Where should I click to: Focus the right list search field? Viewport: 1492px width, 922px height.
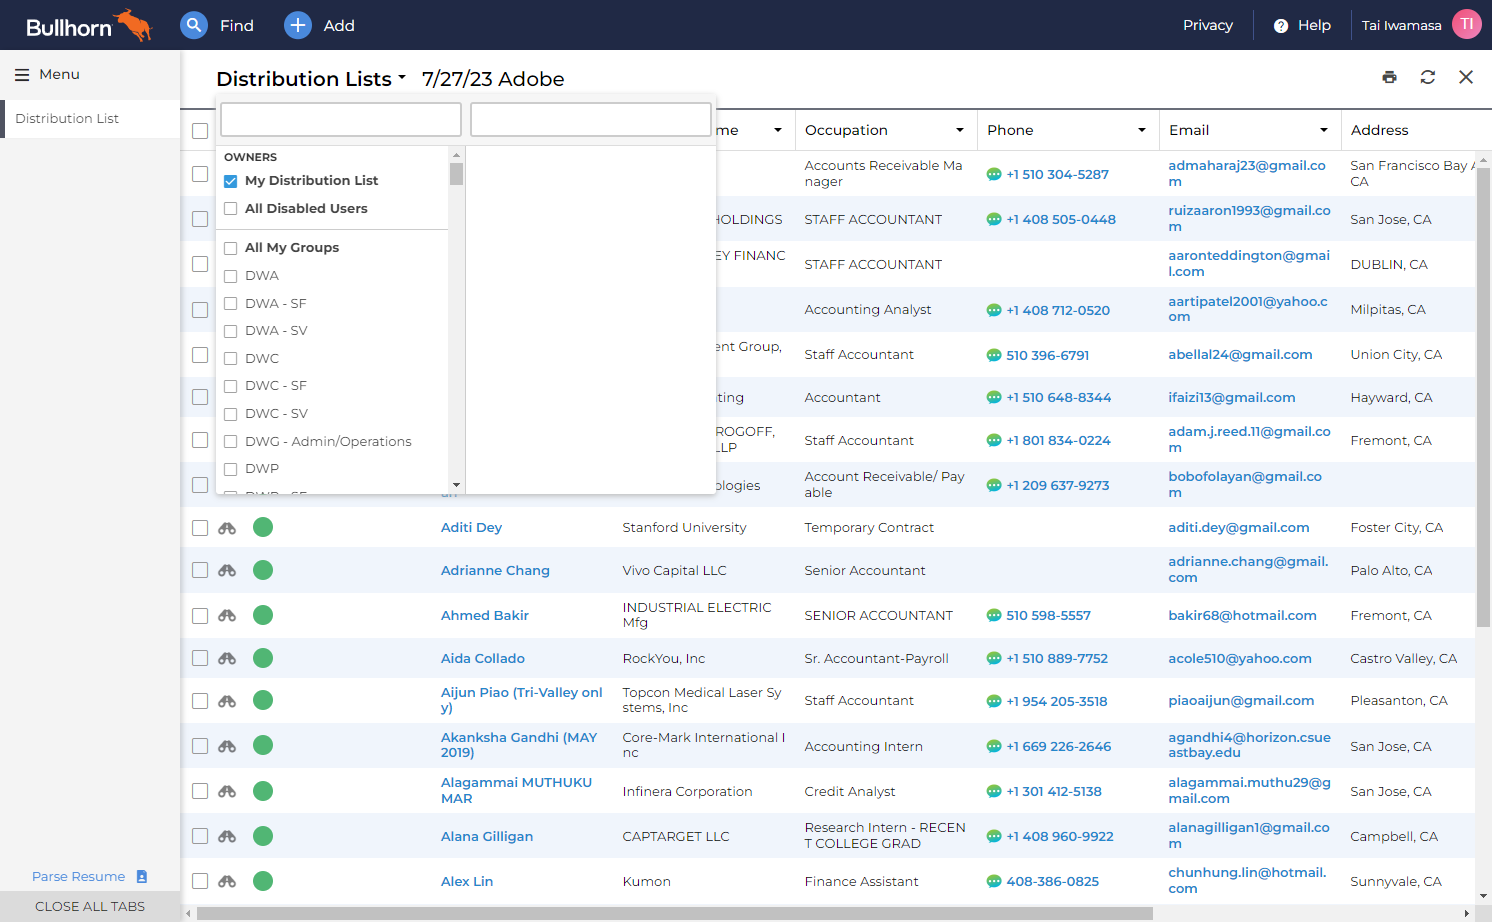591,119
